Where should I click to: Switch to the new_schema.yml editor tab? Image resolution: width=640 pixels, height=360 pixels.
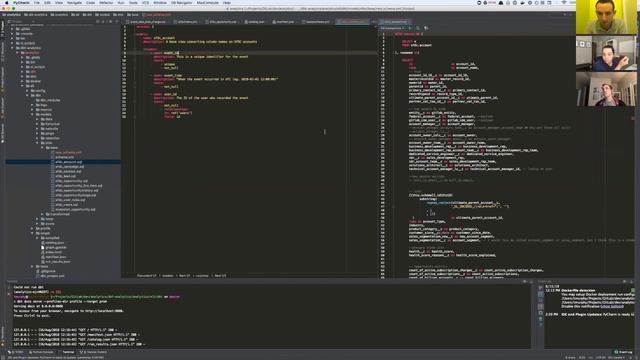(353, 22)
